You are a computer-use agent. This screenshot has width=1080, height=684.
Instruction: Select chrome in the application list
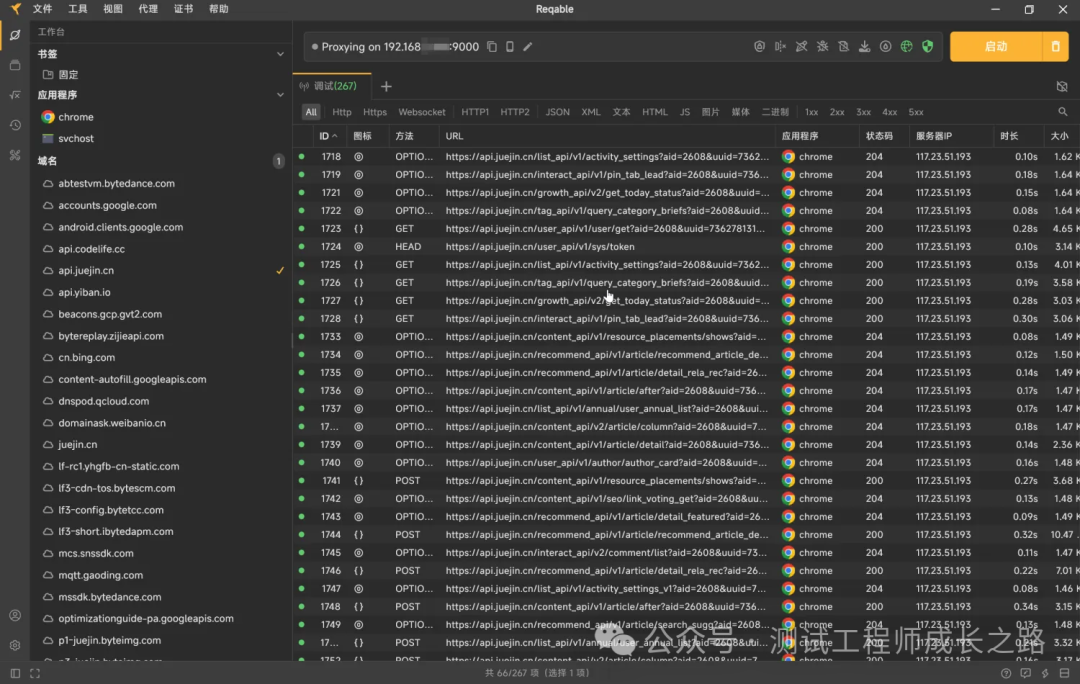[160, 117]
